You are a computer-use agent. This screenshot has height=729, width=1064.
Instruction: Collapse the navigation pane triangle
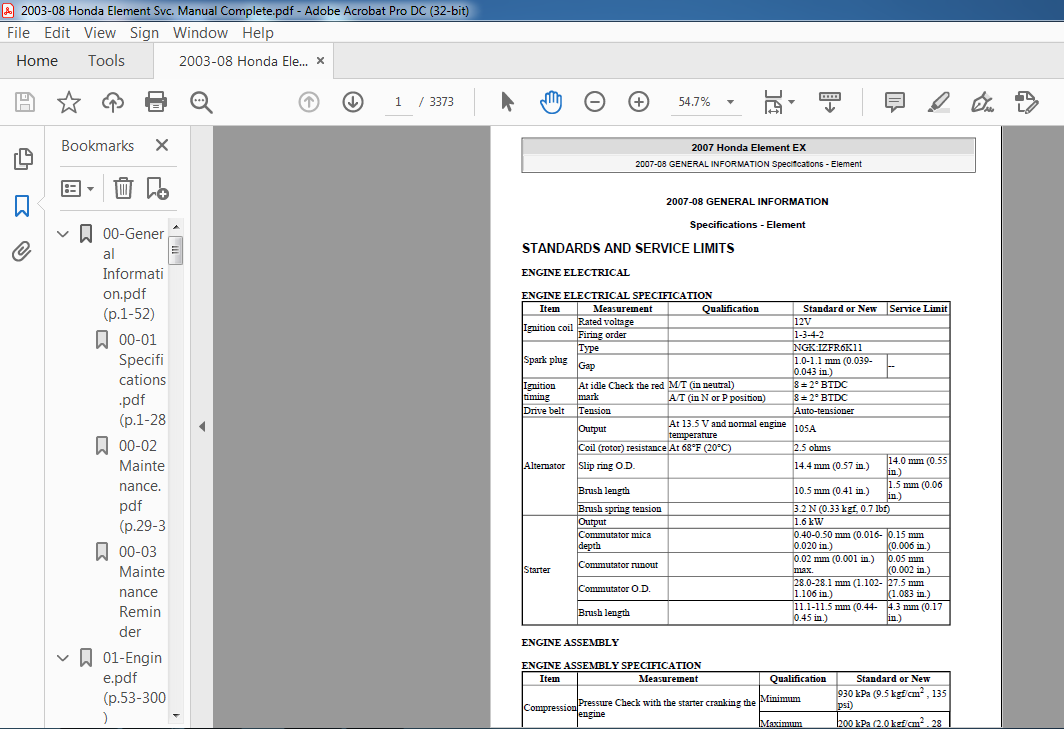click(x=202, y=427)
